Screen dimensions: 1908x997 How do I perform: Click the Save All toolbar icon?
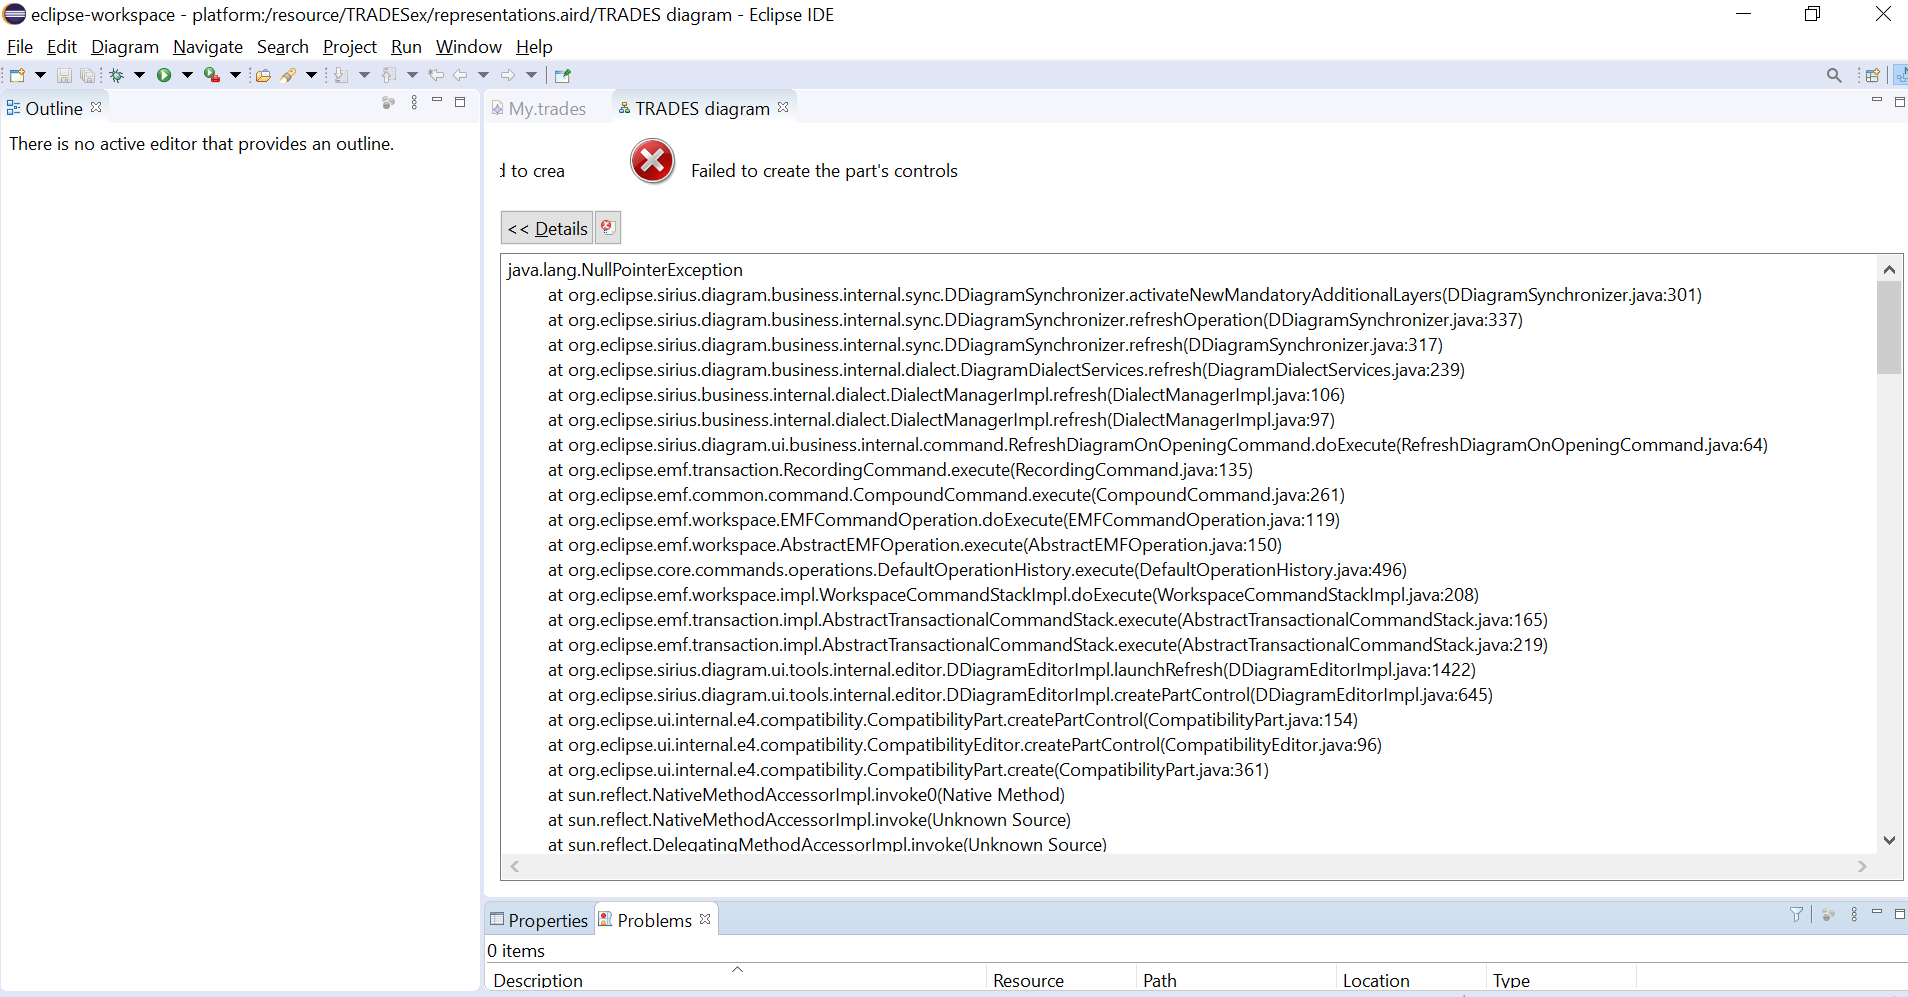point(88,75)
